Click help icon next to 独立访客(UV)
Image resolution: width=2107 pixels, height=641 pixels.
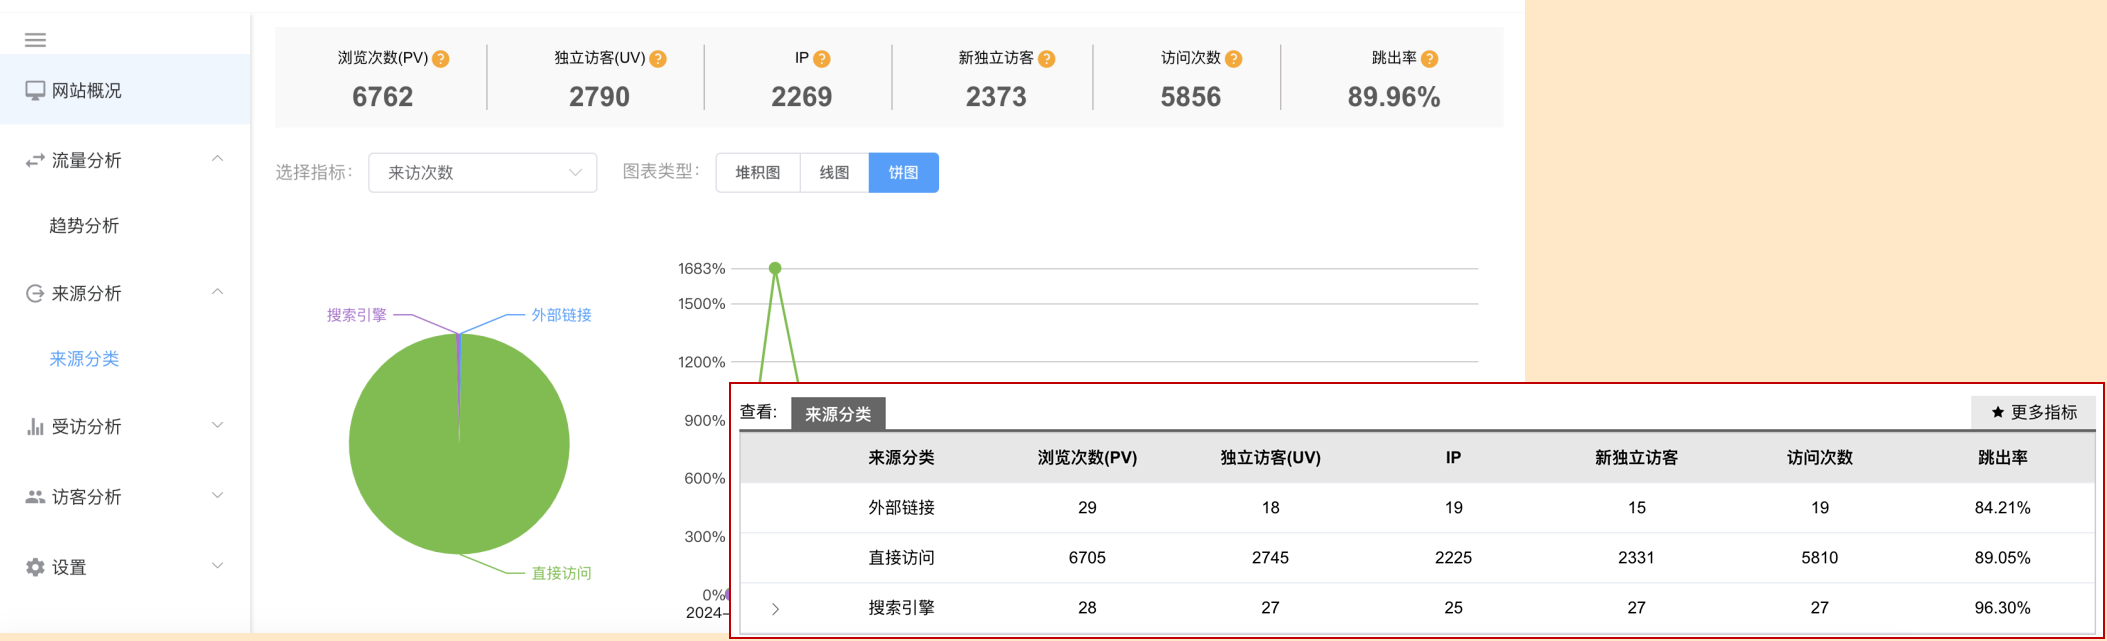point(658,59)
